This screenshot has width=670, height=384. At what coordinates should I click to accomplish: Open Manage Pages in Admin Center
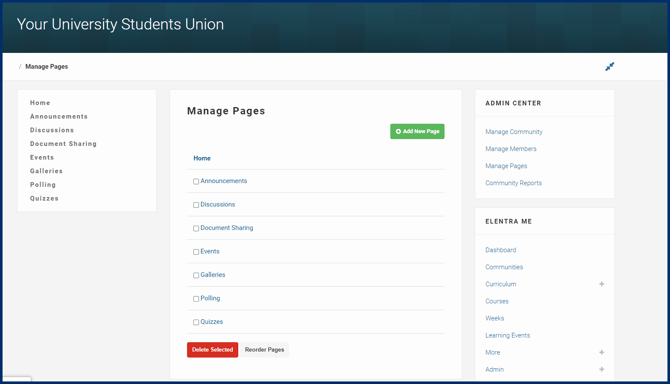pos(506,166)
